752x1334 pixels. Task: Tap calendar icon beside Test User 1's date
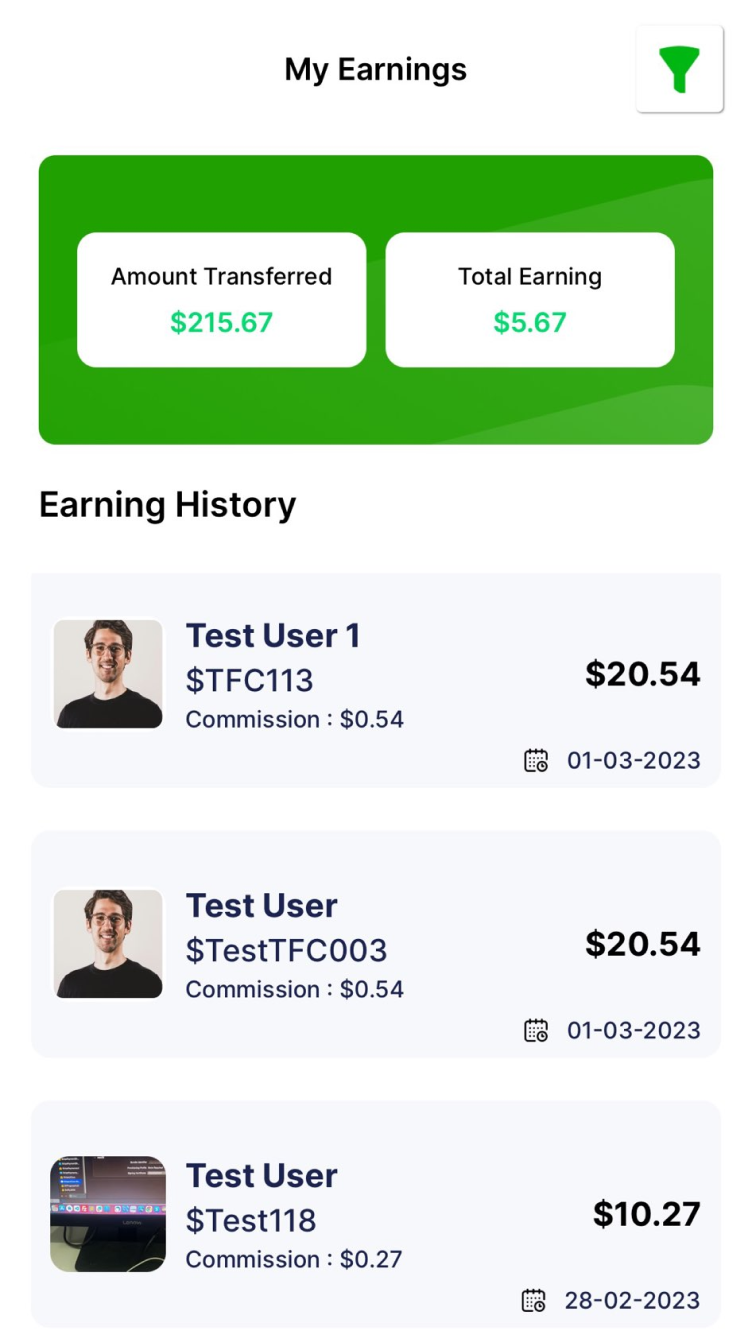(x=536, y=760)
